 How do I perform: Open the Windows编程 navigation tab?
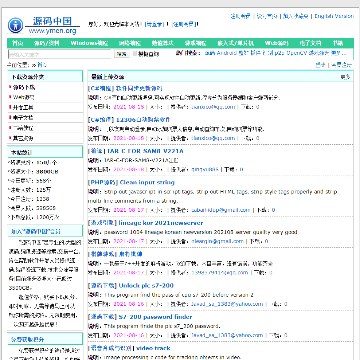pyautogui.click(x=89, y=43)
